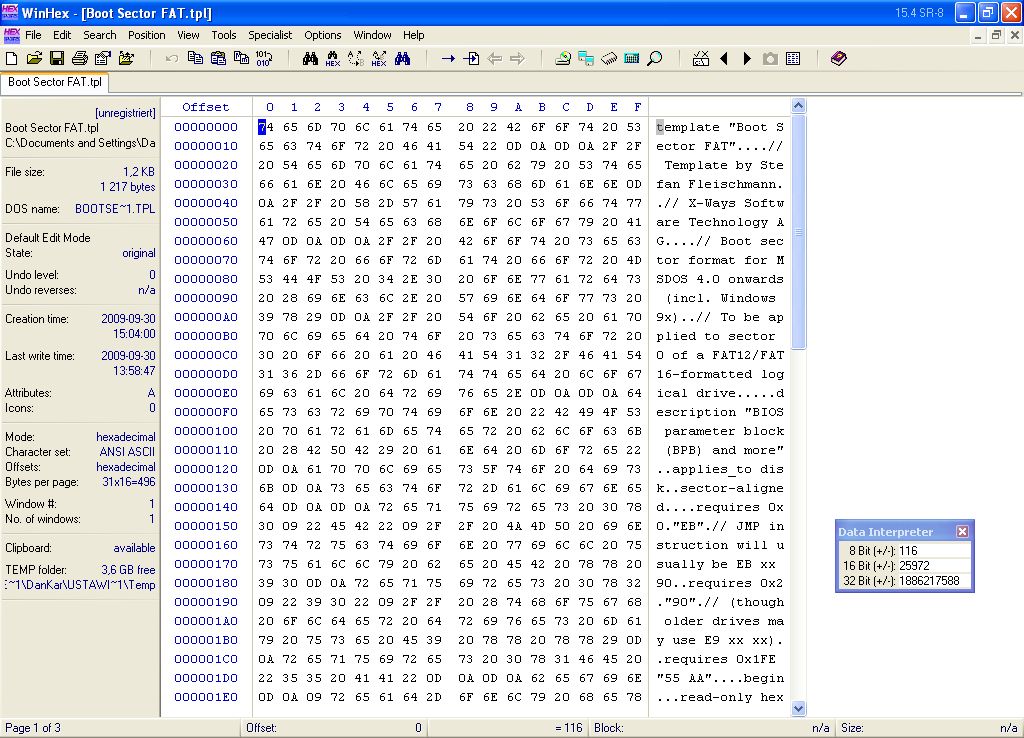1024x738 pixels.
Task: Click the hex view scroll up arrow
Action: pyautogui.click(x=798, y=106)
